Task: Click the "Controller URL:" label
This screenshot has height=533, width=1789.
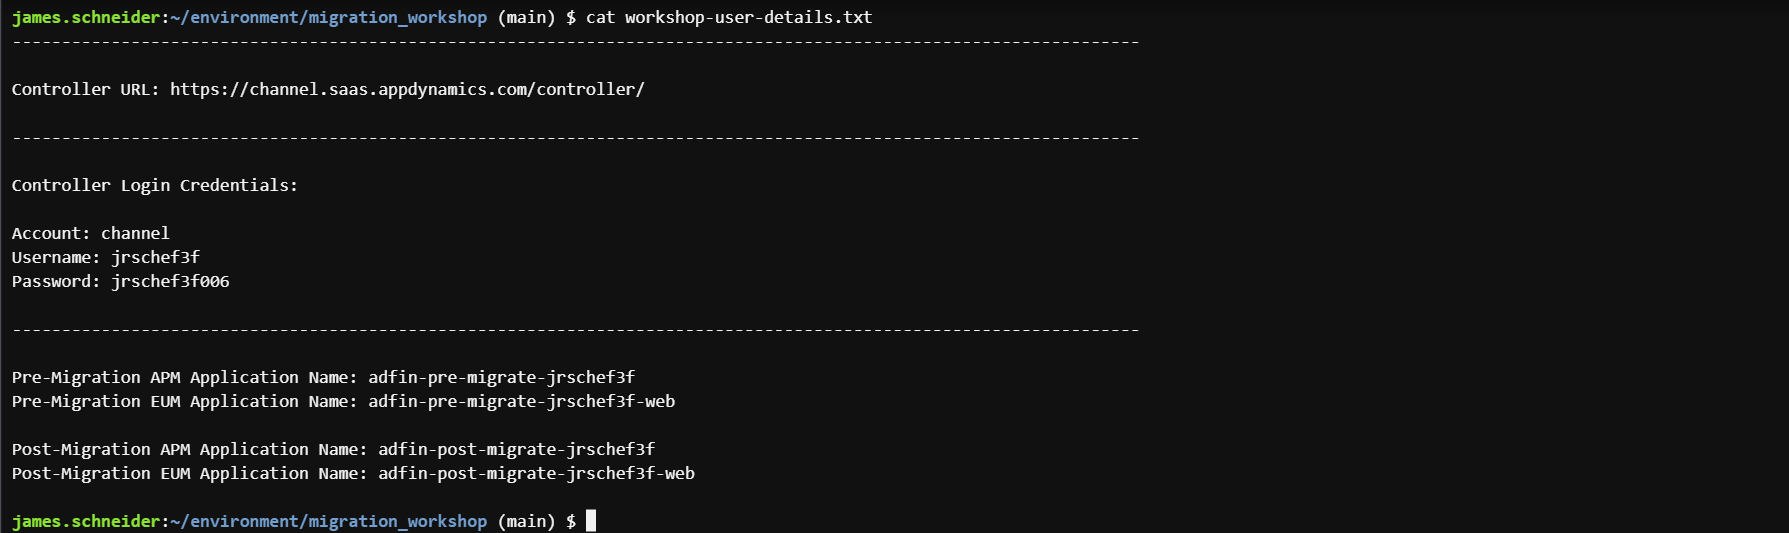Action: pos(85,89)
